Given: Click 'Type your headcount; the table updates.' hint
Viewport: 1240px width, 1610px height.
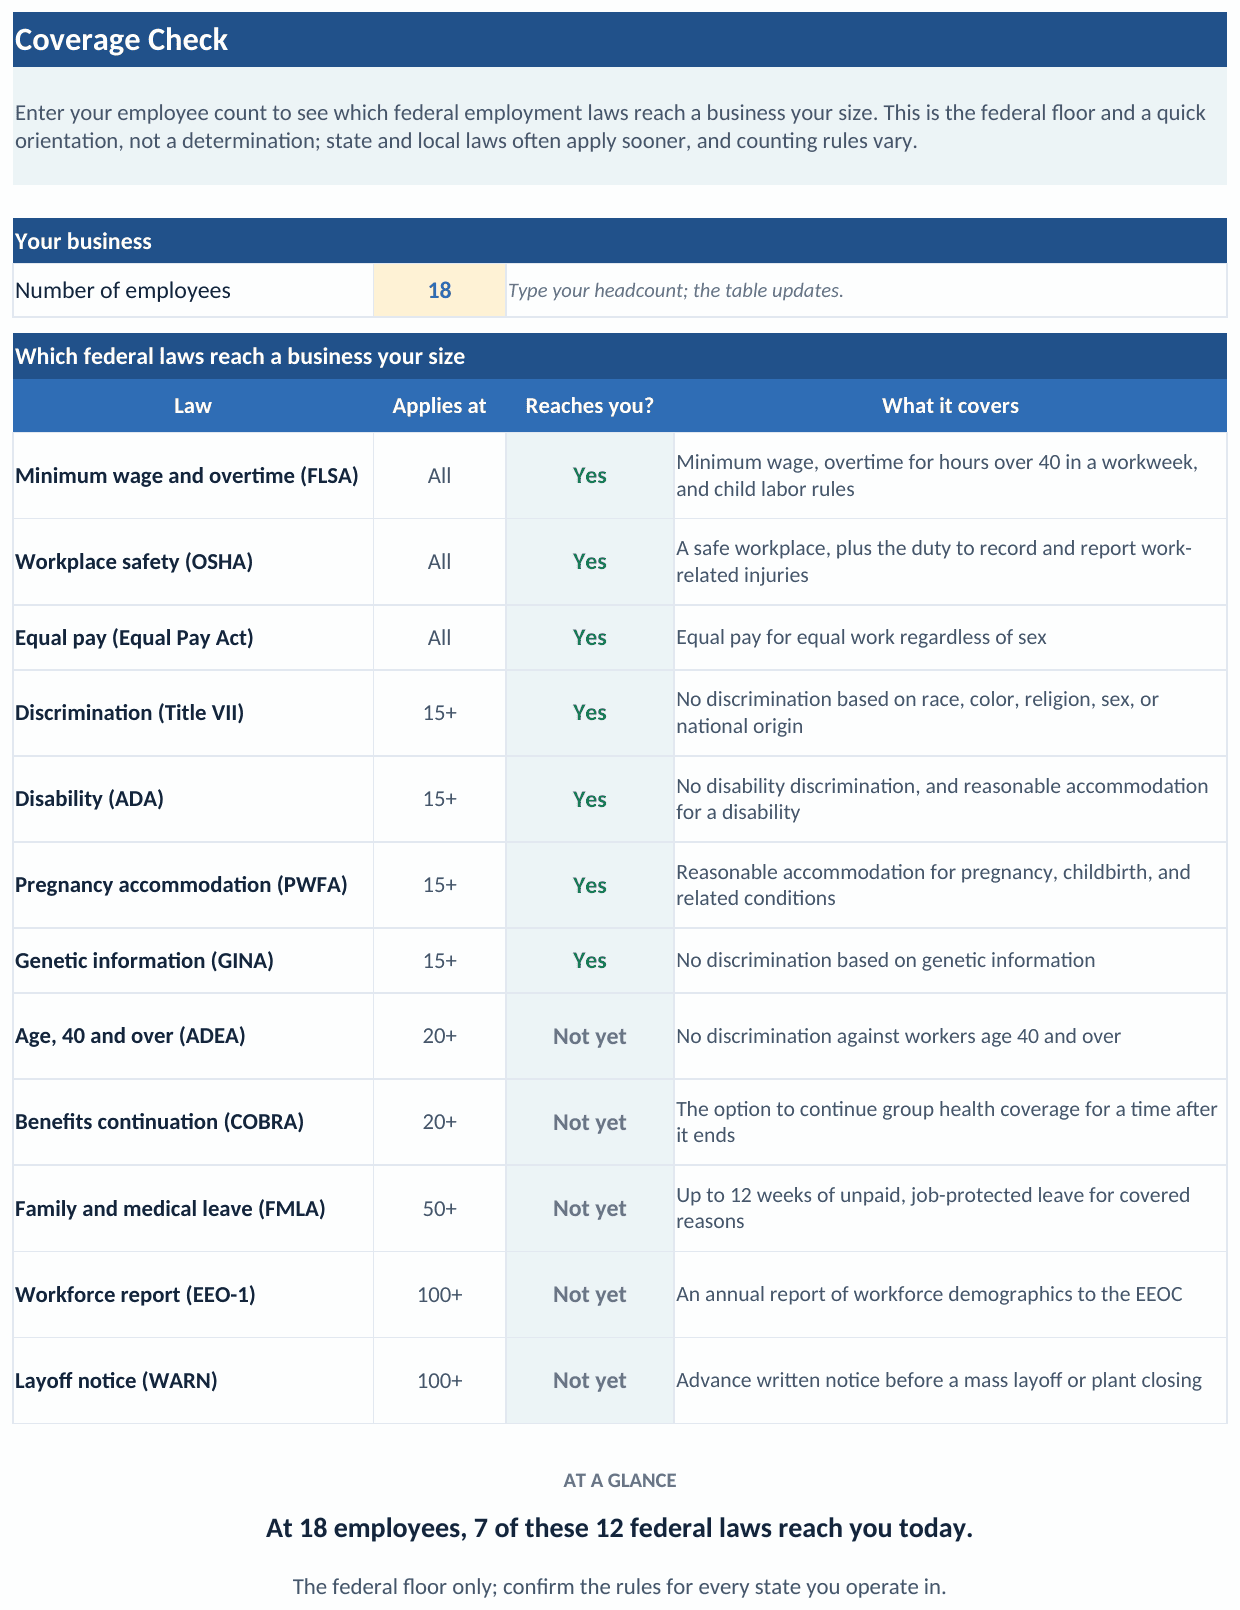Looking at the screenshot, I should pos(676,291).
